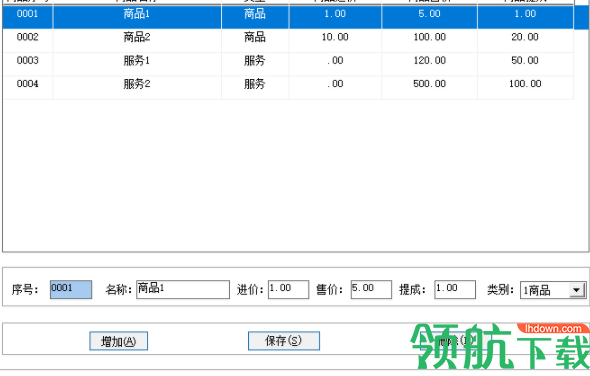Image resolution: width=590 pixels, height=376 pixels.
Task: Click the 服务2 name cell
Action: pos(137,87)
